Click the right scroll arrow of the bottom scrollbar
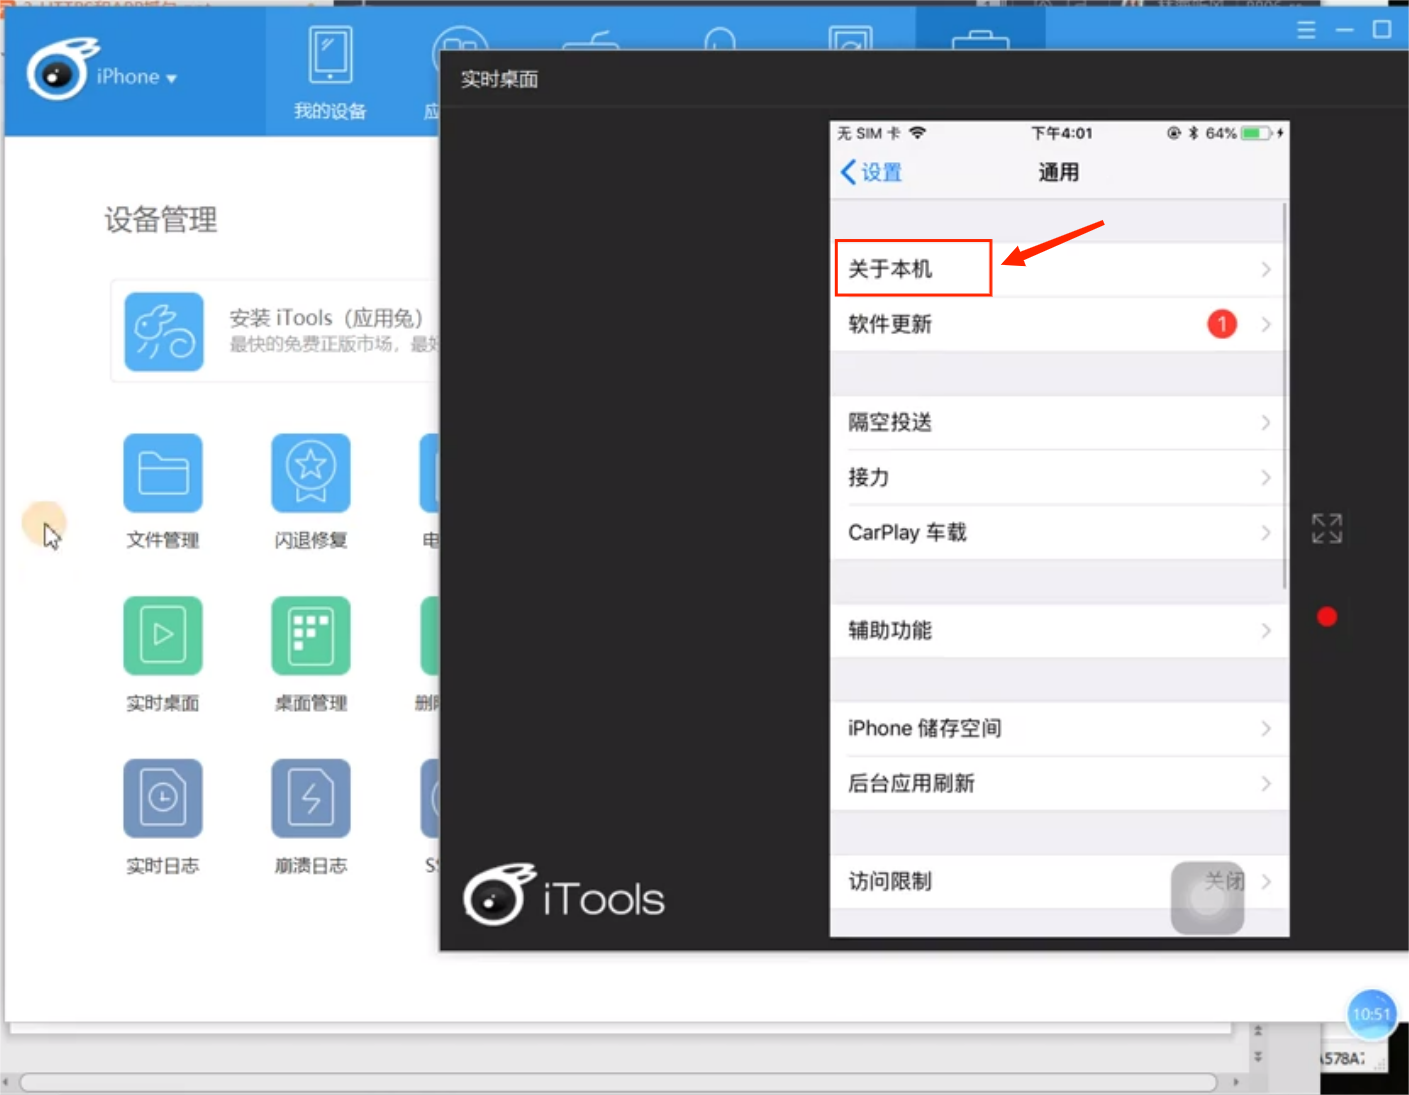Screen dimensions: 1409x1095 [1237, 1083]
